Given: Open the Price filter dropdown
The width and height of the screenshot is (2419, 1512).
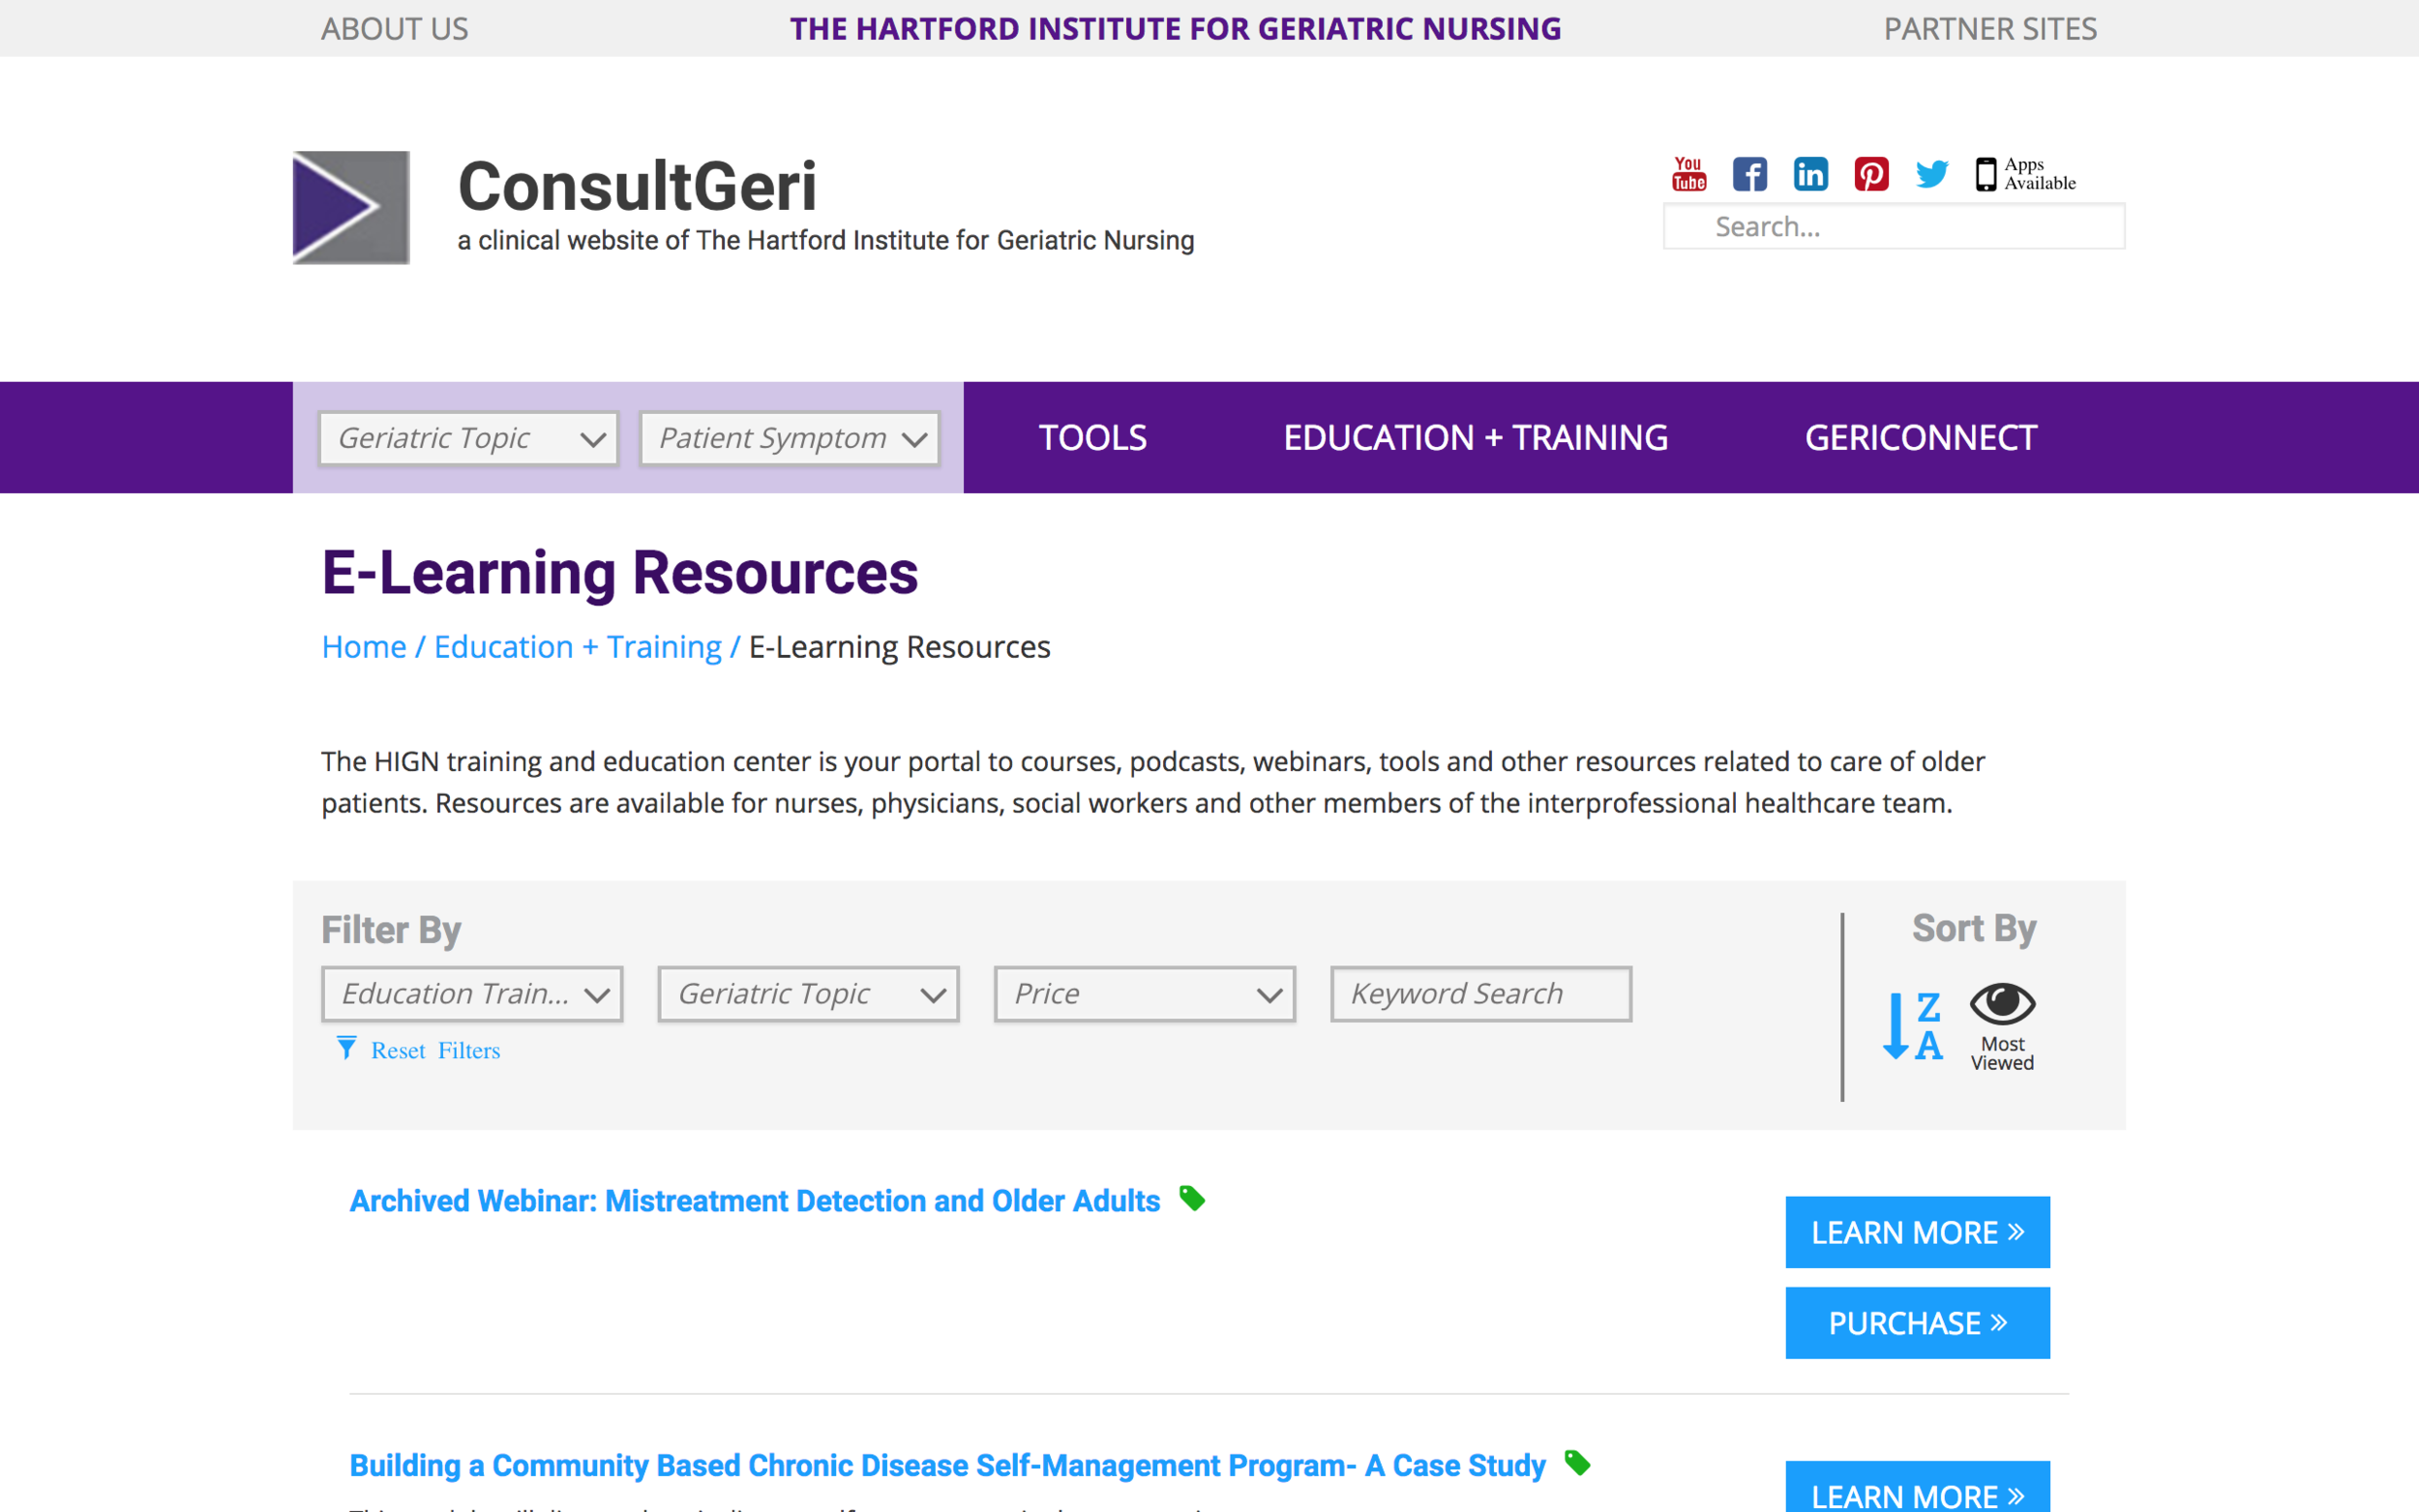Looking at the screenshot, I should pos(1145,994).
